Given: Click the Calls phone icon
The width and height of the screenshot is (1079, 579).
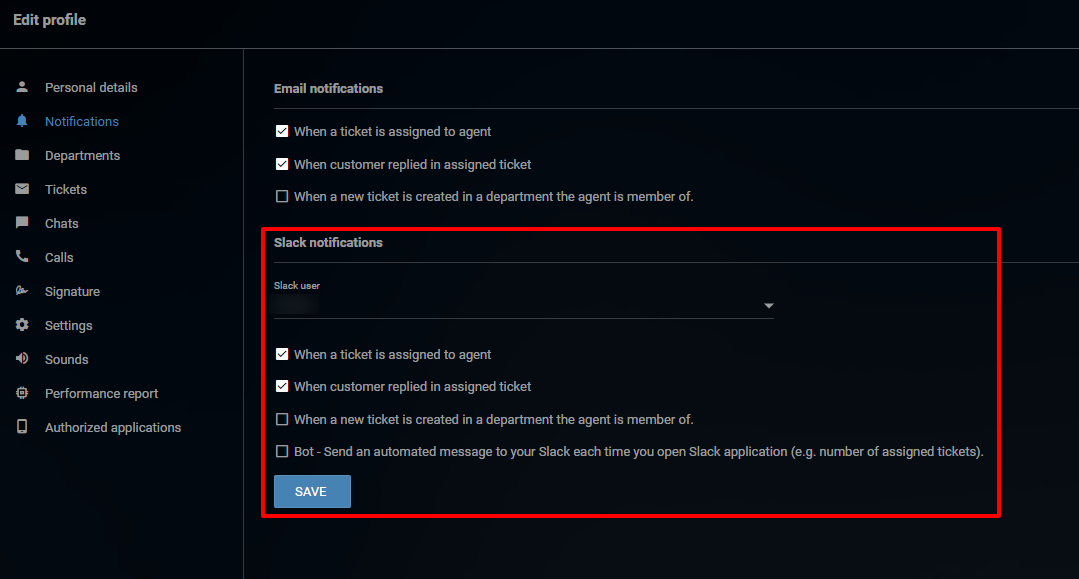Looking at the screenshot, I should tap(22, 257).
